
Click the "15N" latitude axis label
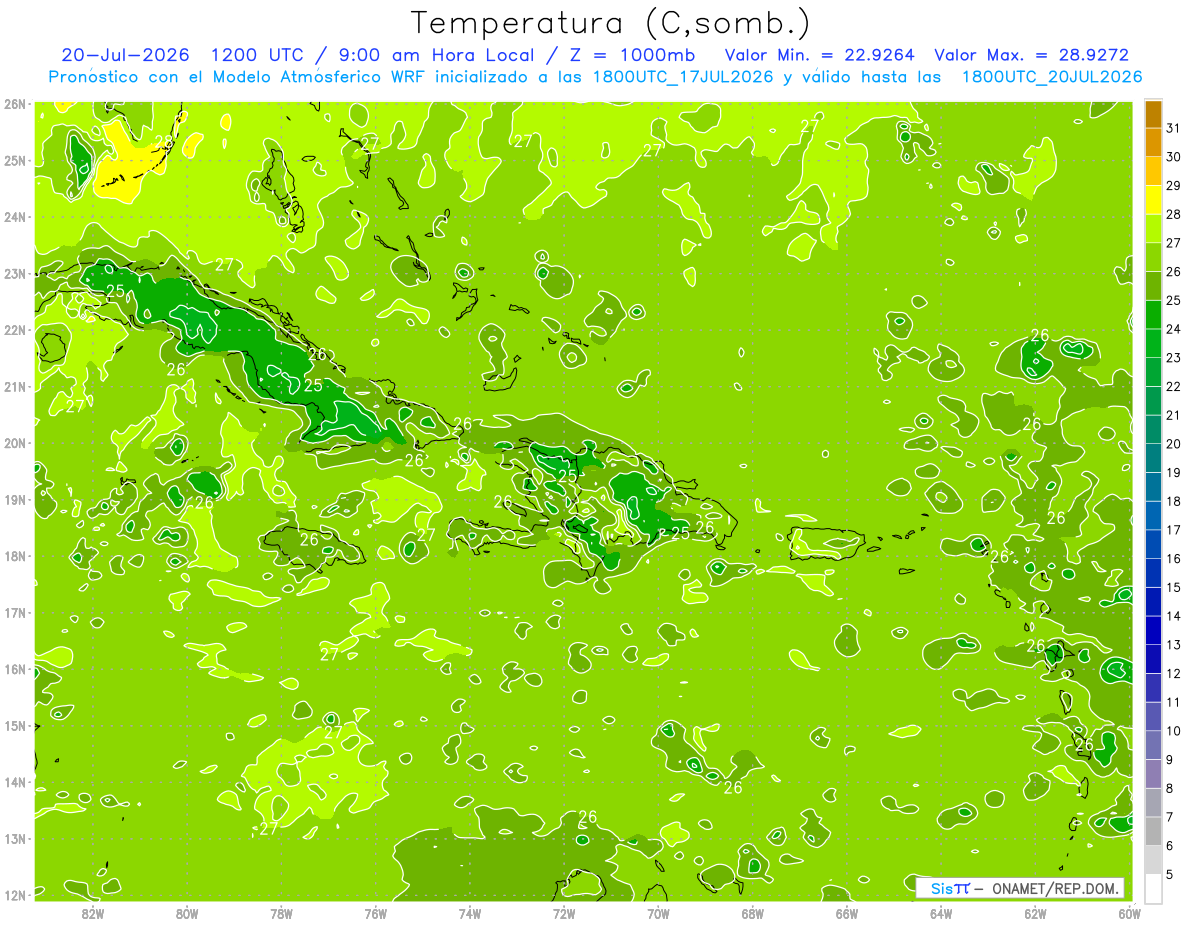(14, 726)
